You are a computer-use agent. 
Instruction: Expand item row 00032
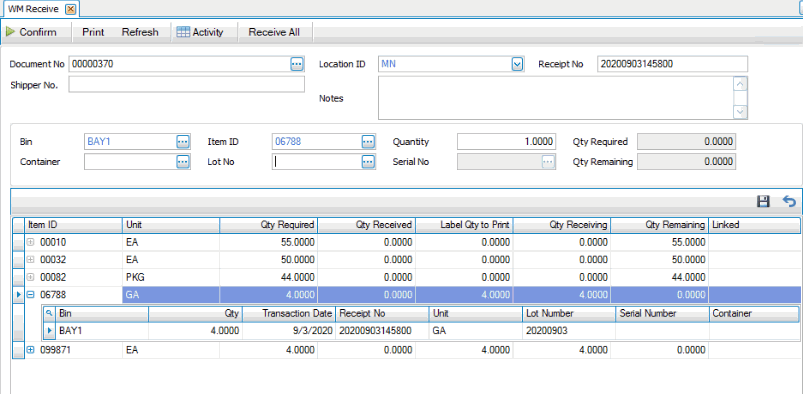(30, 260)
